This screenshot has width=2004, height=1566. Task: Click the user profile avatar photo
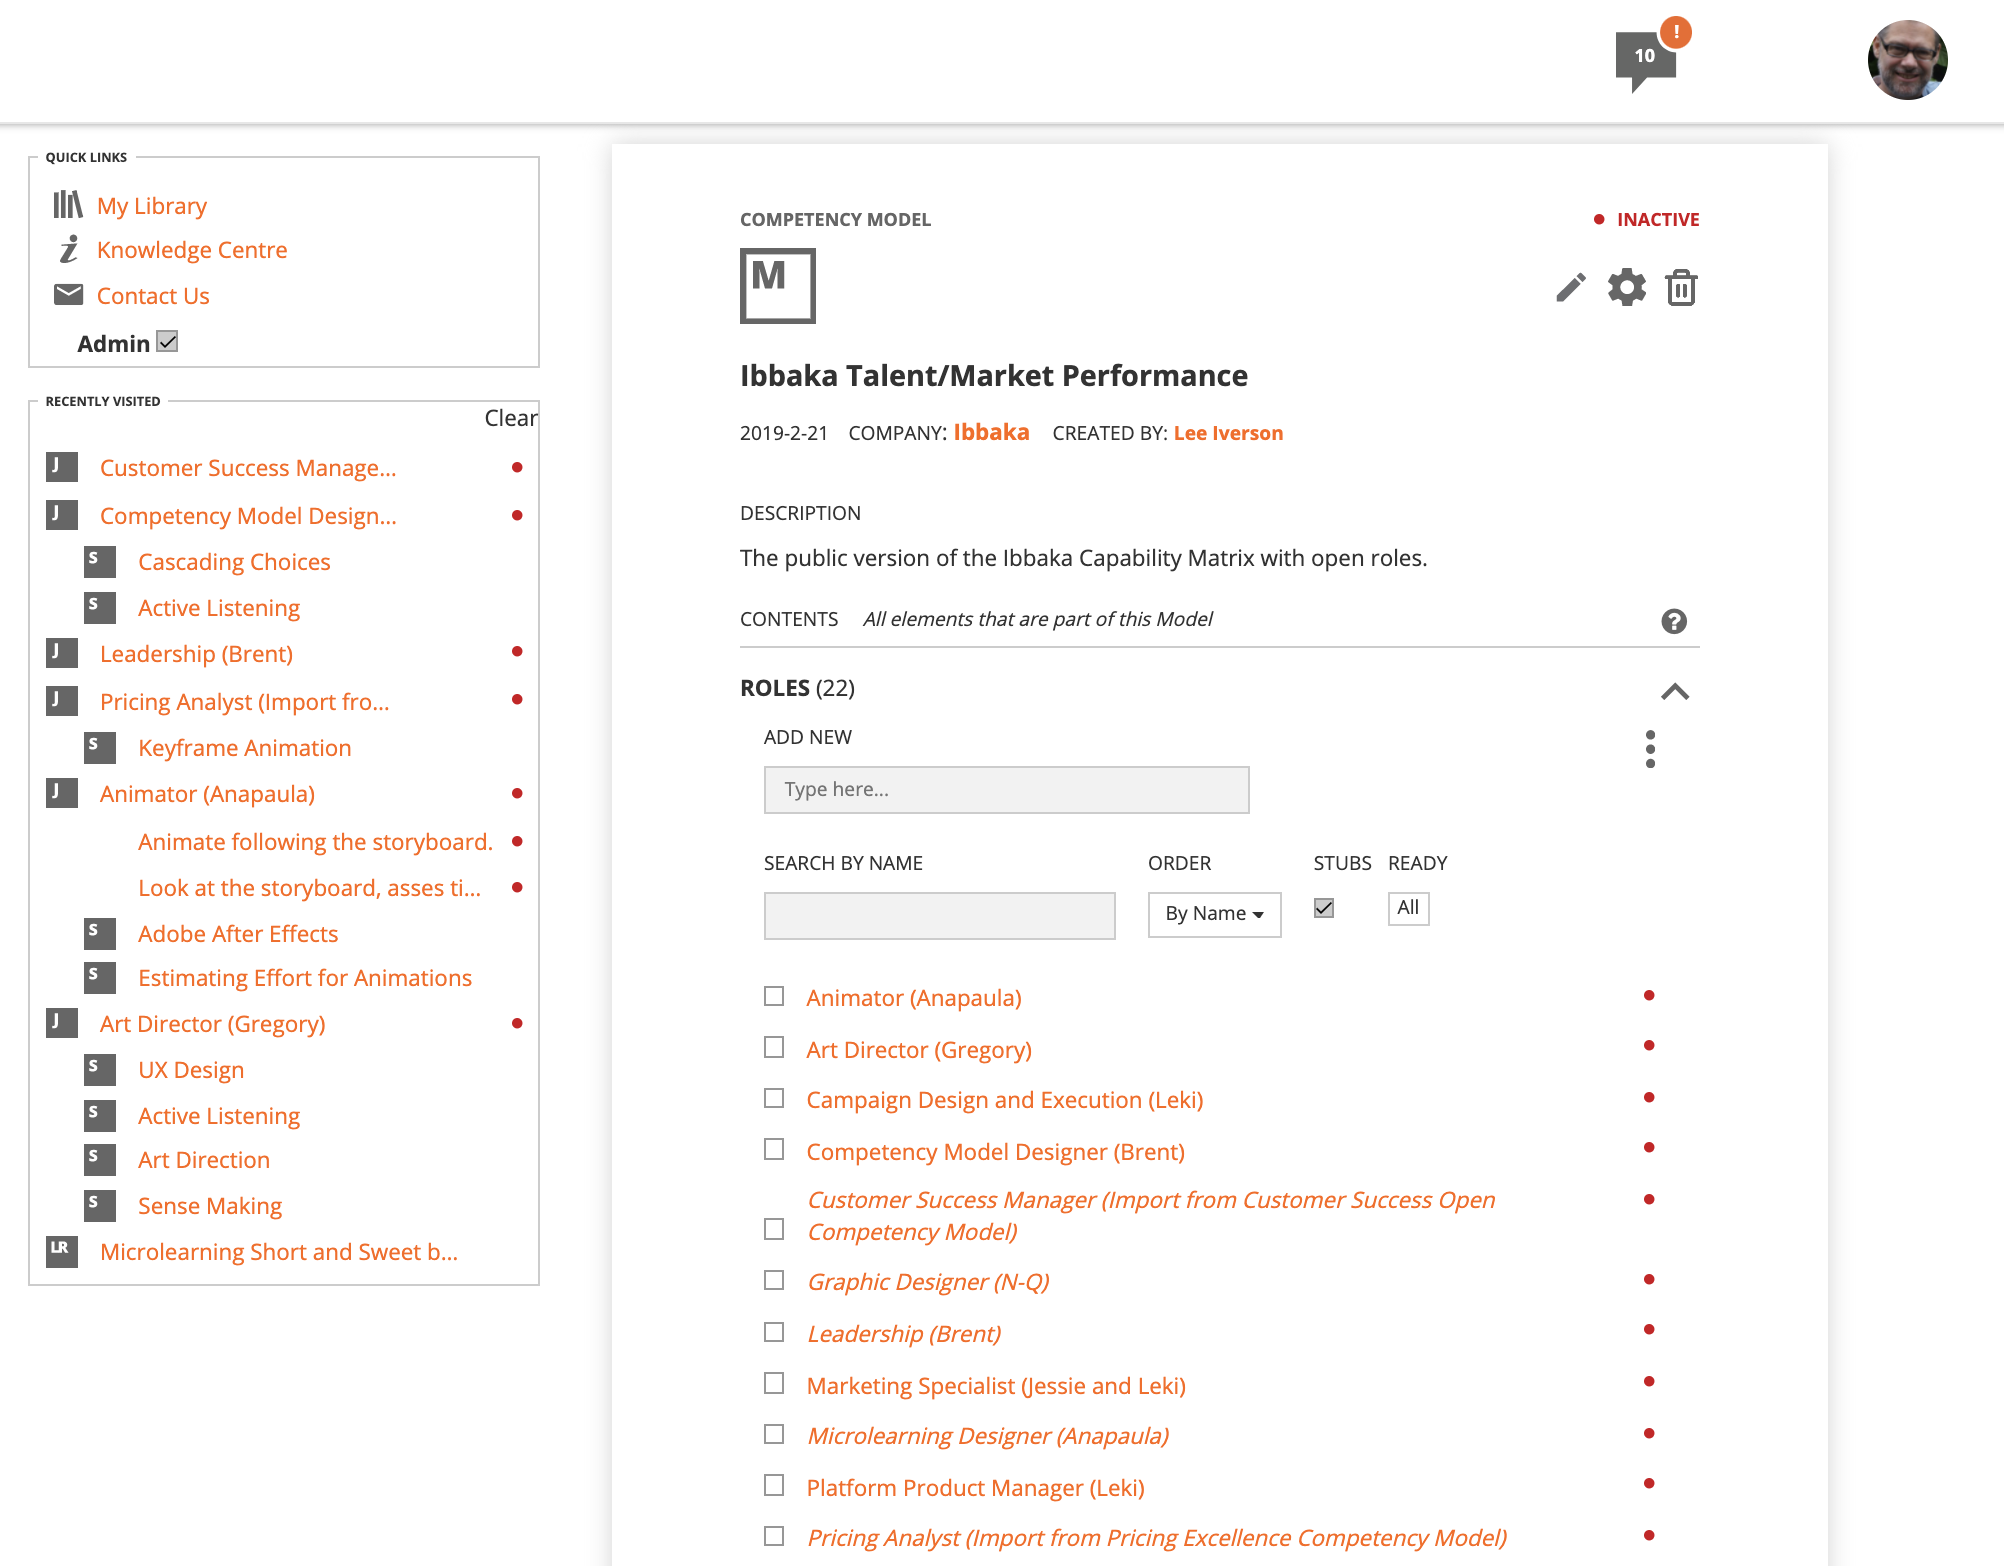[1907, 60]
